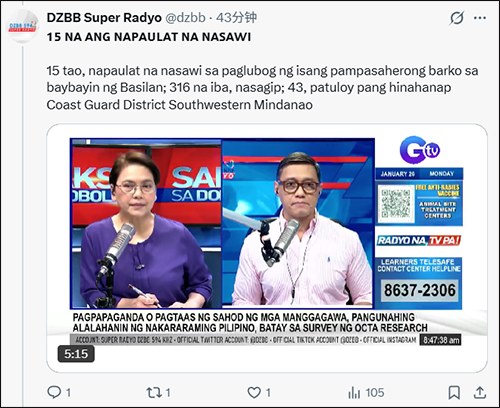Like the tweet with heart icon
The image size is (500, 408).
point(254,393)
